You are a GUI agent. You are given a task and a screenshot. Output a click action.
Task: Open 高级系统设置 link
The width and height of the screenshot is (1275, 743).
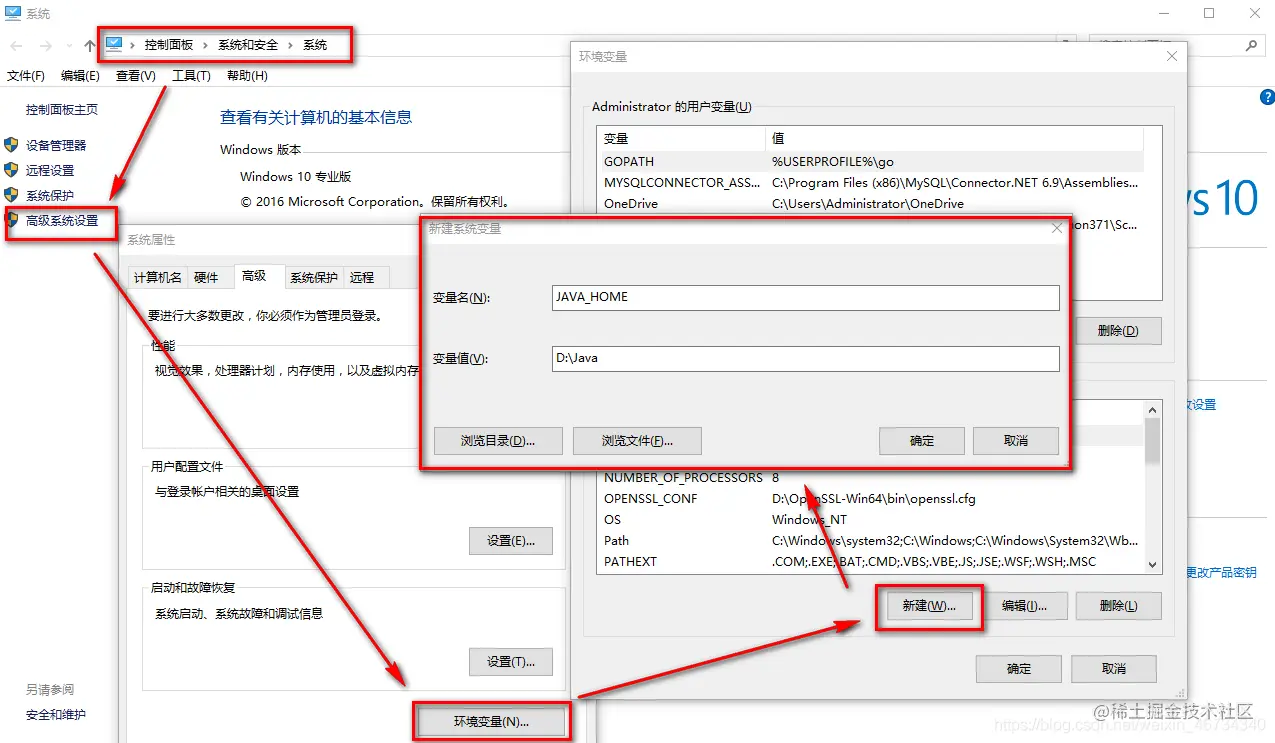point(62,220)
